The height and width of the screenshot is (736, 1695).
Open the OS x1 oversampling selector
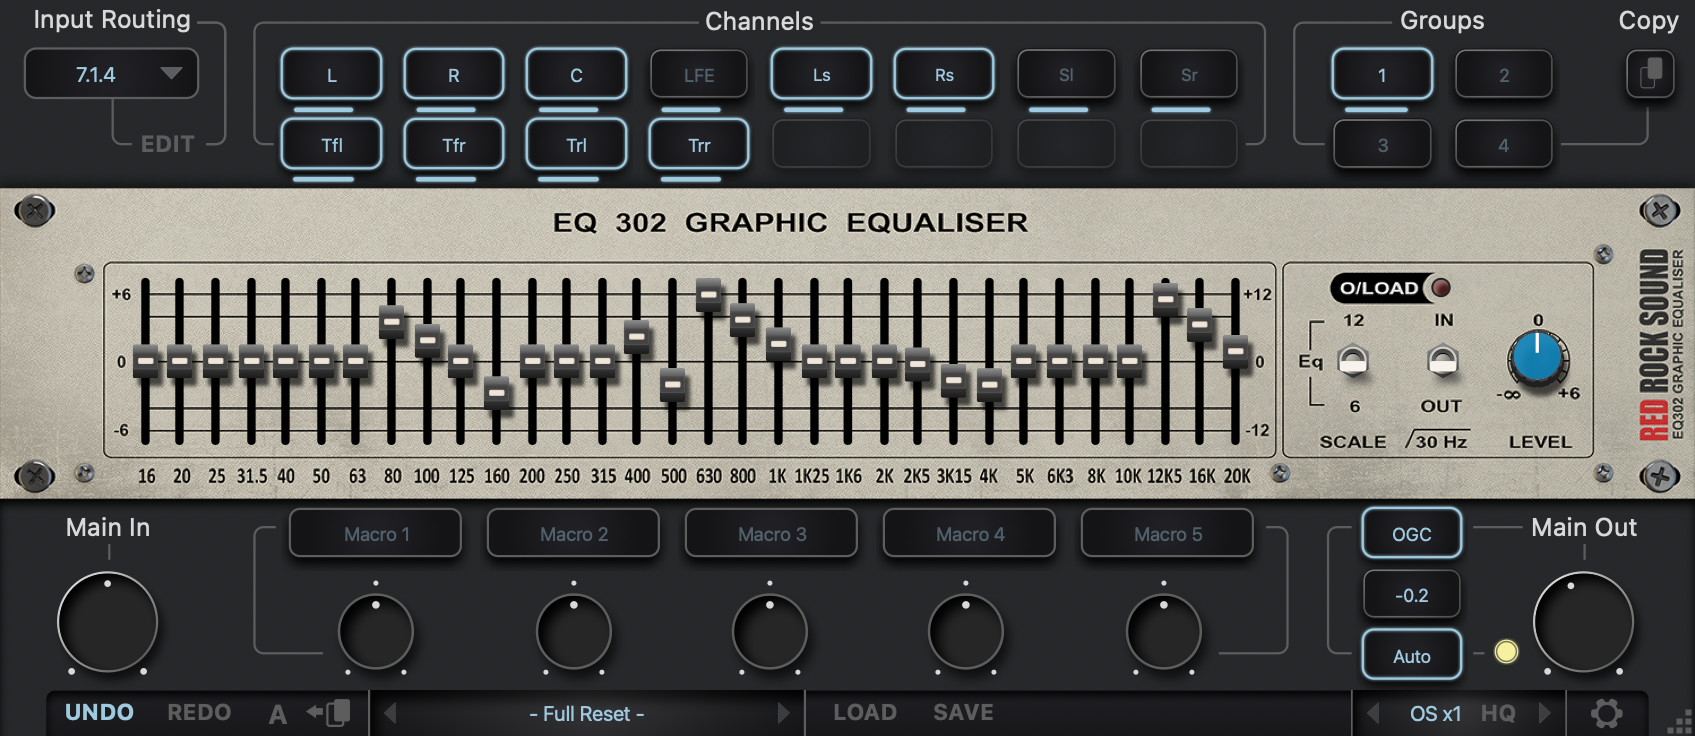coord(1435,713)
